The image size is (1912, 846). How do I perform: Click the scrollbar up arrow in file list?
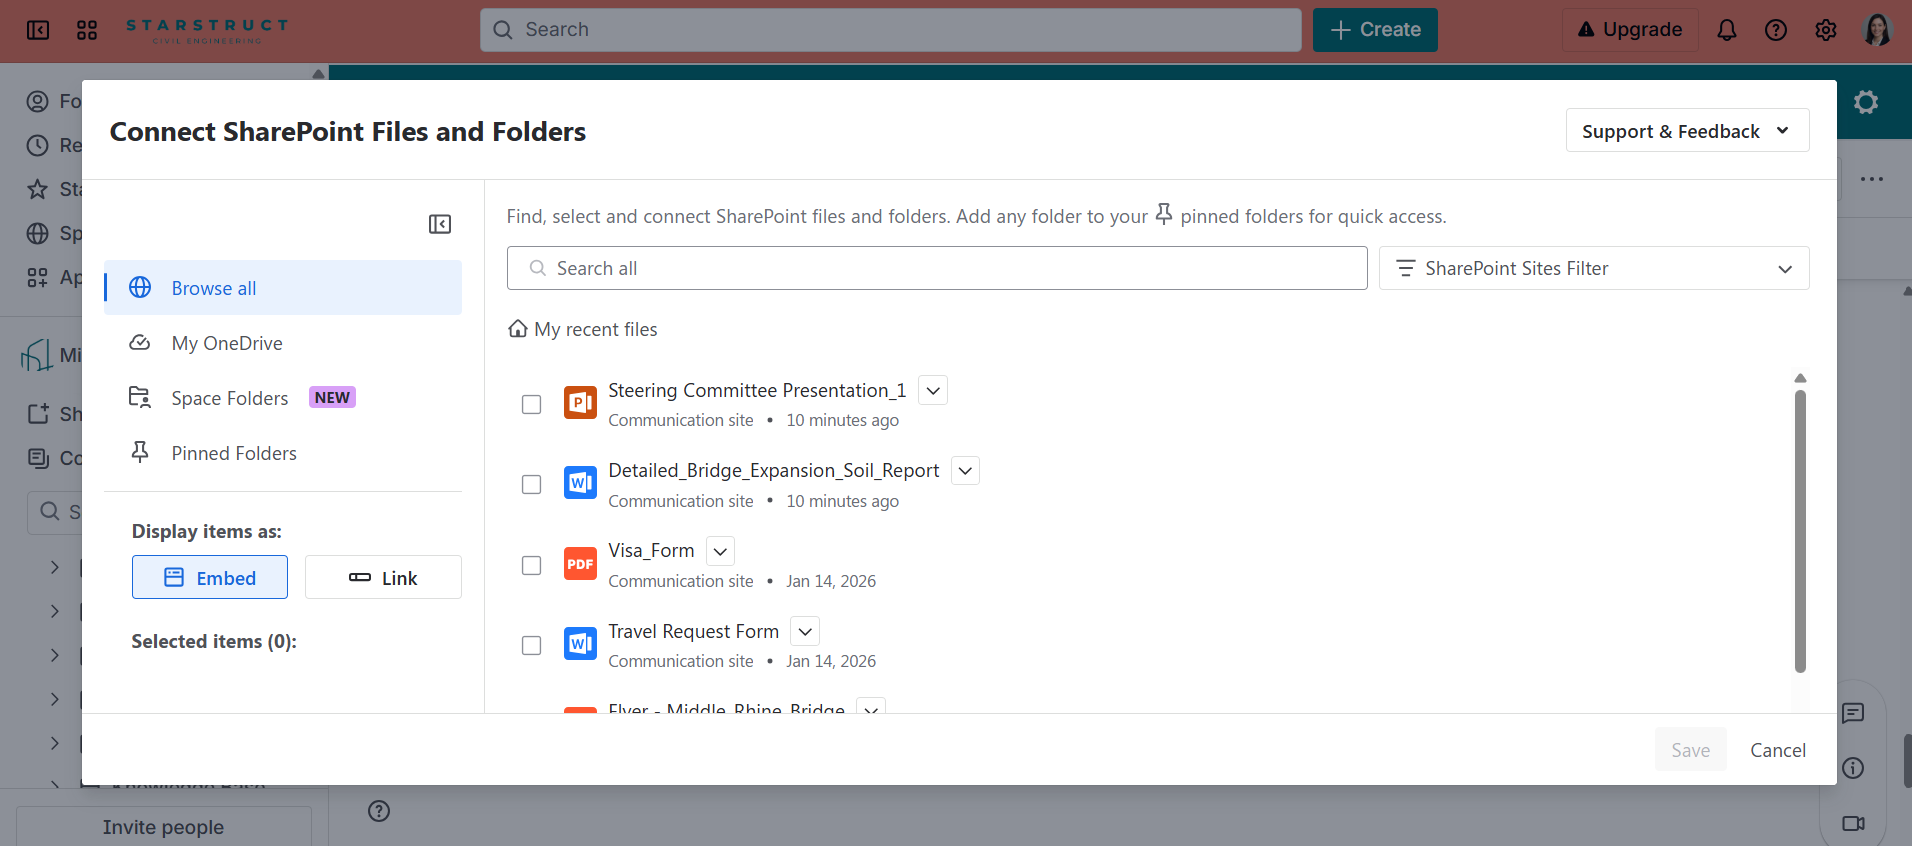(x=1800, y=378)
